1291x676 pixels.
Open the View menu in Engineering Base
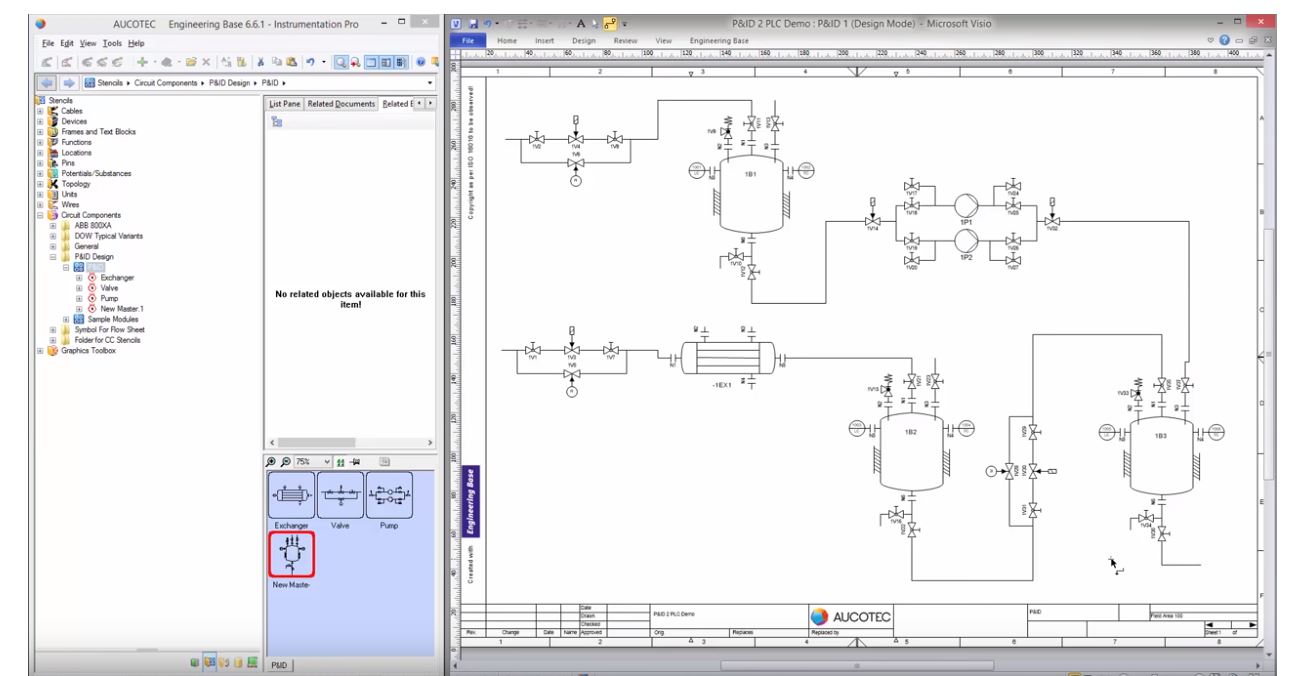click(x=90, y=43)
